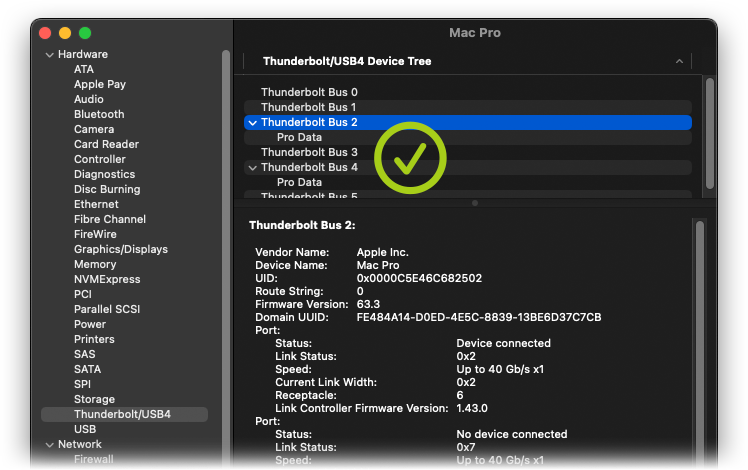Open Diagnostics section
The width and height of the screenshot is (748, 470).
tap(104, 174)
